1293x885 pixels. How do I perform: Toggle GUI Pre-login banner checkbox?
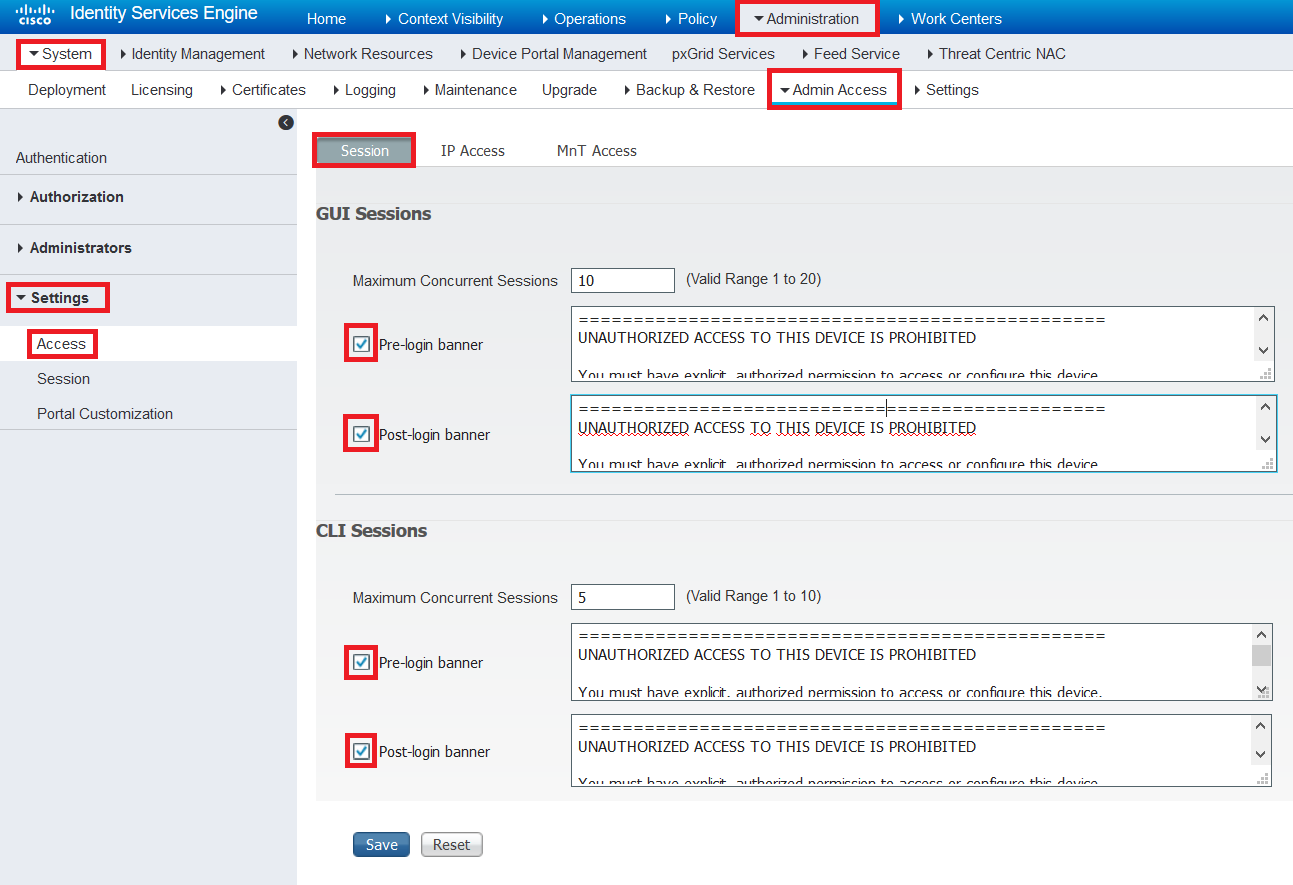click(361, 344)
